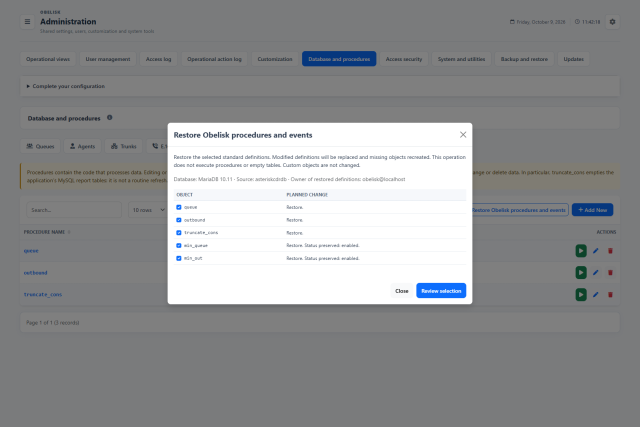Open the truncate_cons procedure link
Image resolution: width=640 pixels, height=427 pixels.
click(43, 294)
